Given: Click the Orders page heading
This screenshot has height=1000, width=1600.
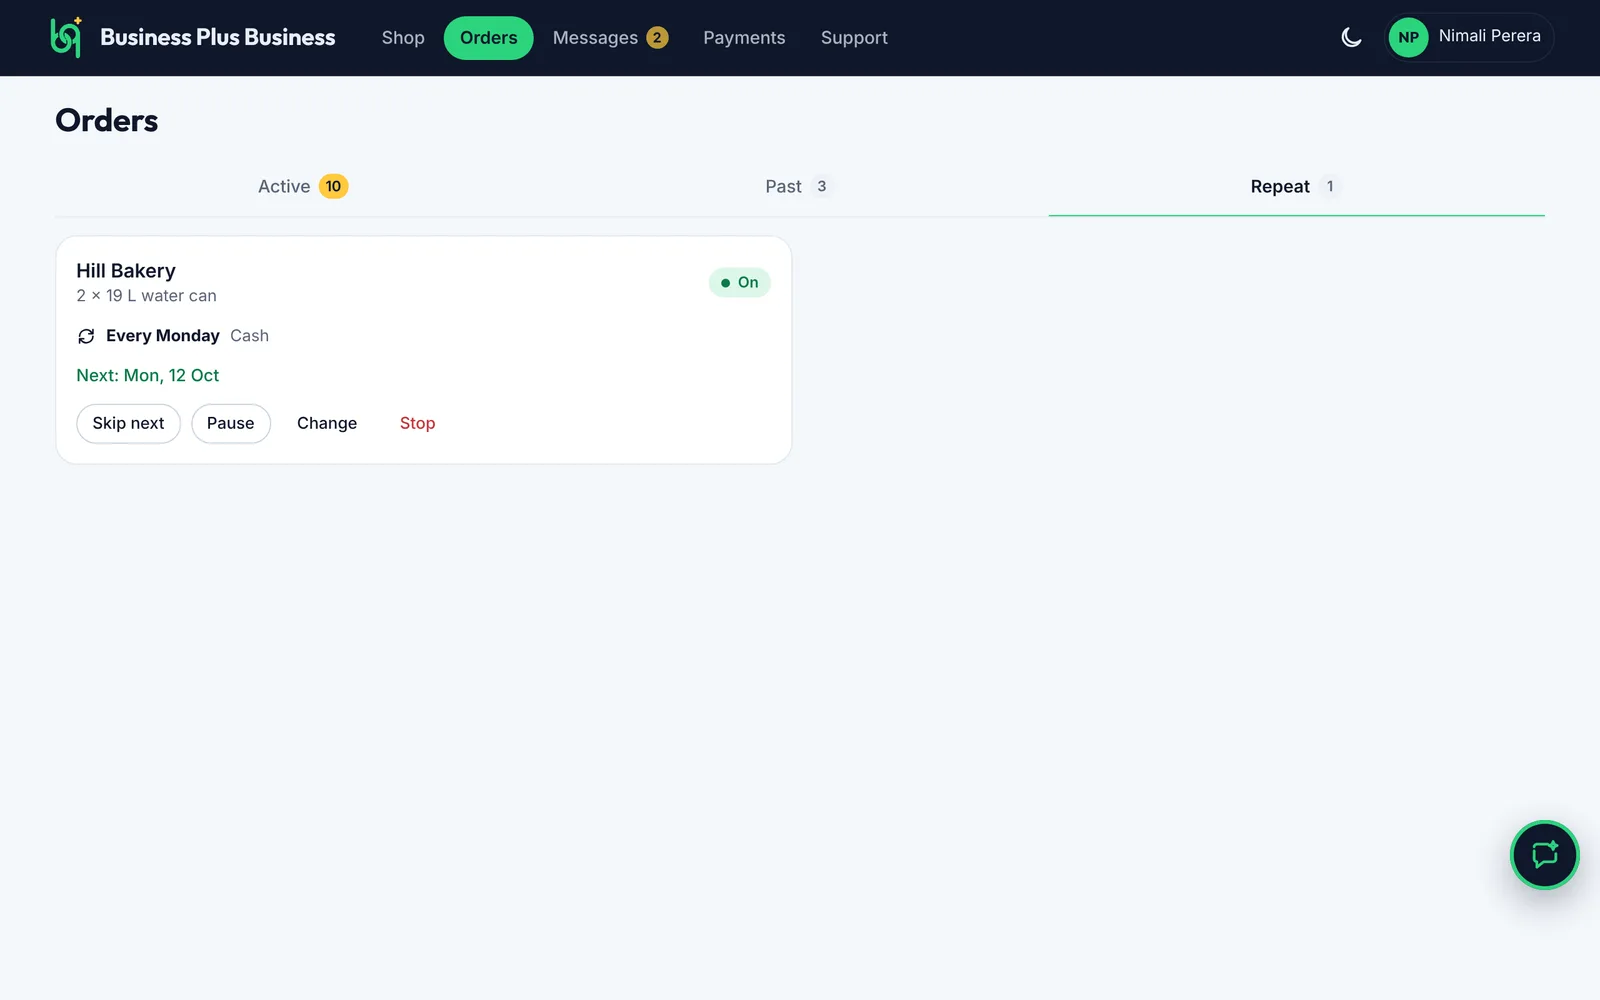Looking at the screenshot, I should click(107, 121).
